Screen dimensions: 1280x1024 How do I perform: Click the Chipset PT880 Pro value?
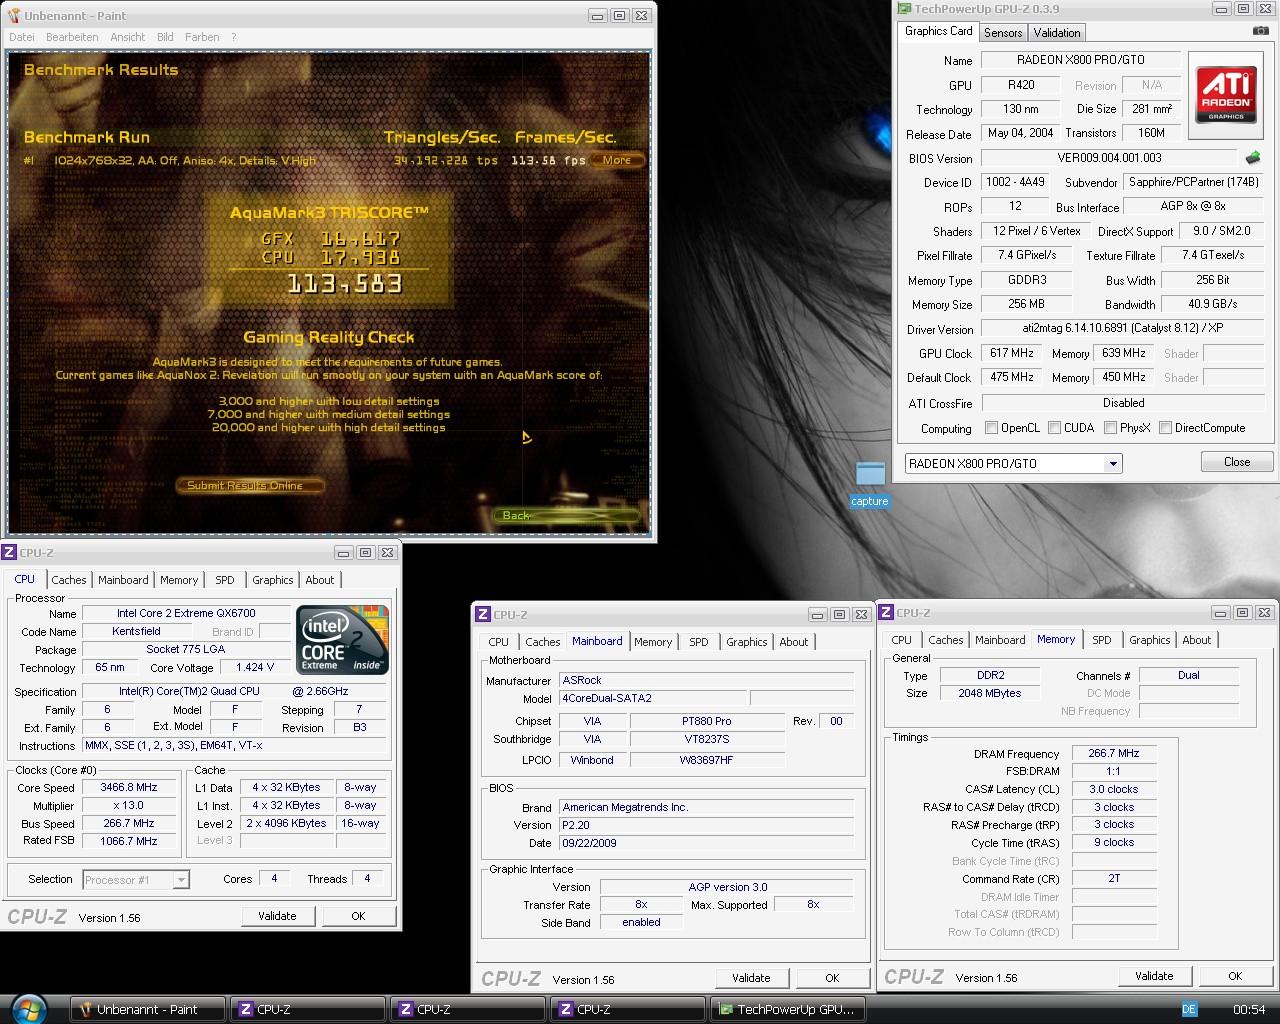point(707,721)
